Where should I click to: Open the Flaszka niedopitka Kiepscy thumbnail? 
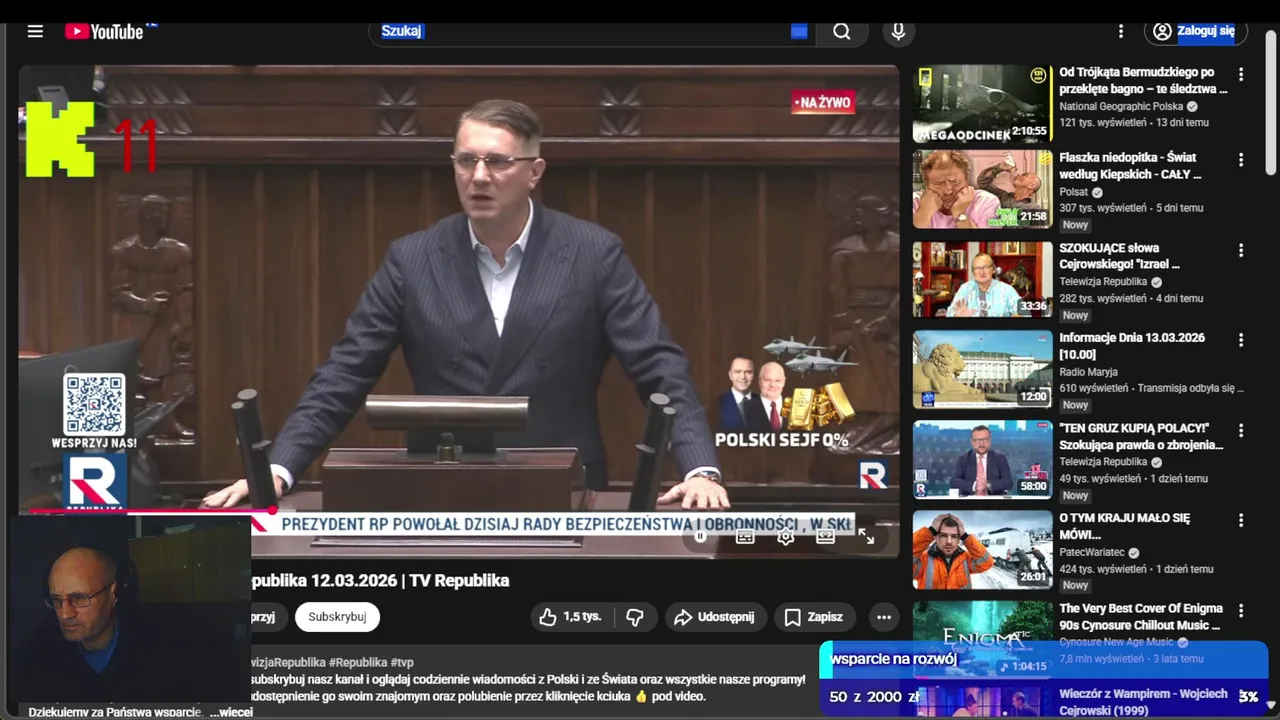982,190
